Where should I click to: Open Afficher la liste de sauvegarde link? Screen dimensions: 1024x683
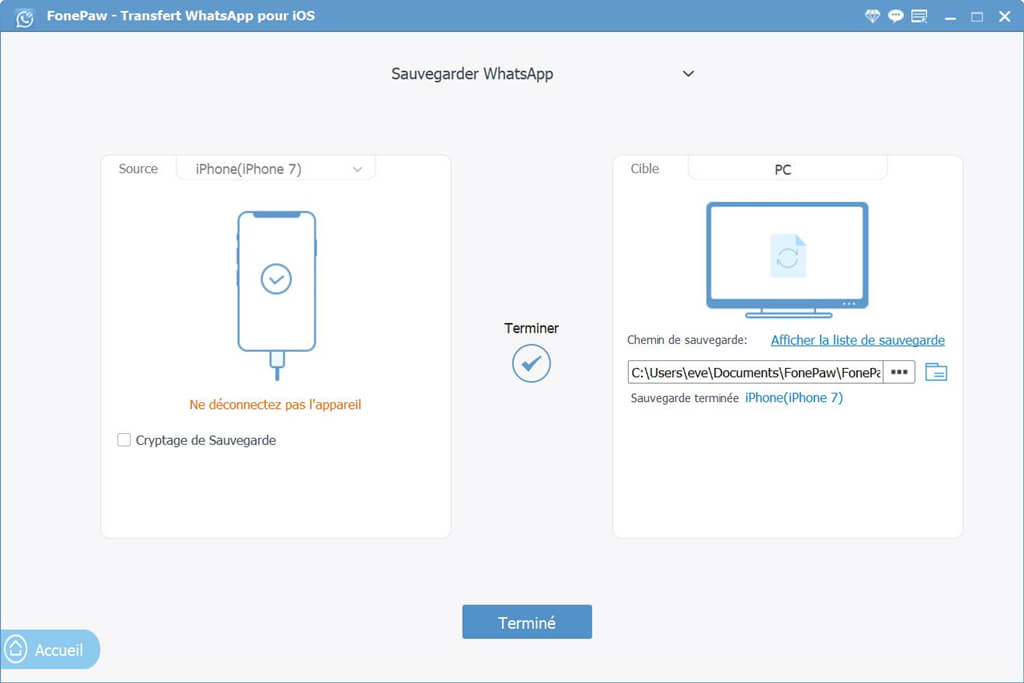coord(857,340)
